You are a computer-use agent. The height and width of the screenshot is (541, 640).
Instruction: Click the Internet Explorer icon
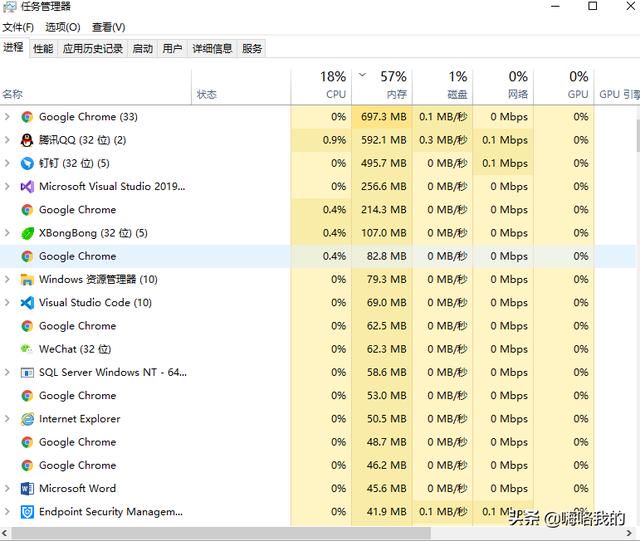[x=27, y=419]
